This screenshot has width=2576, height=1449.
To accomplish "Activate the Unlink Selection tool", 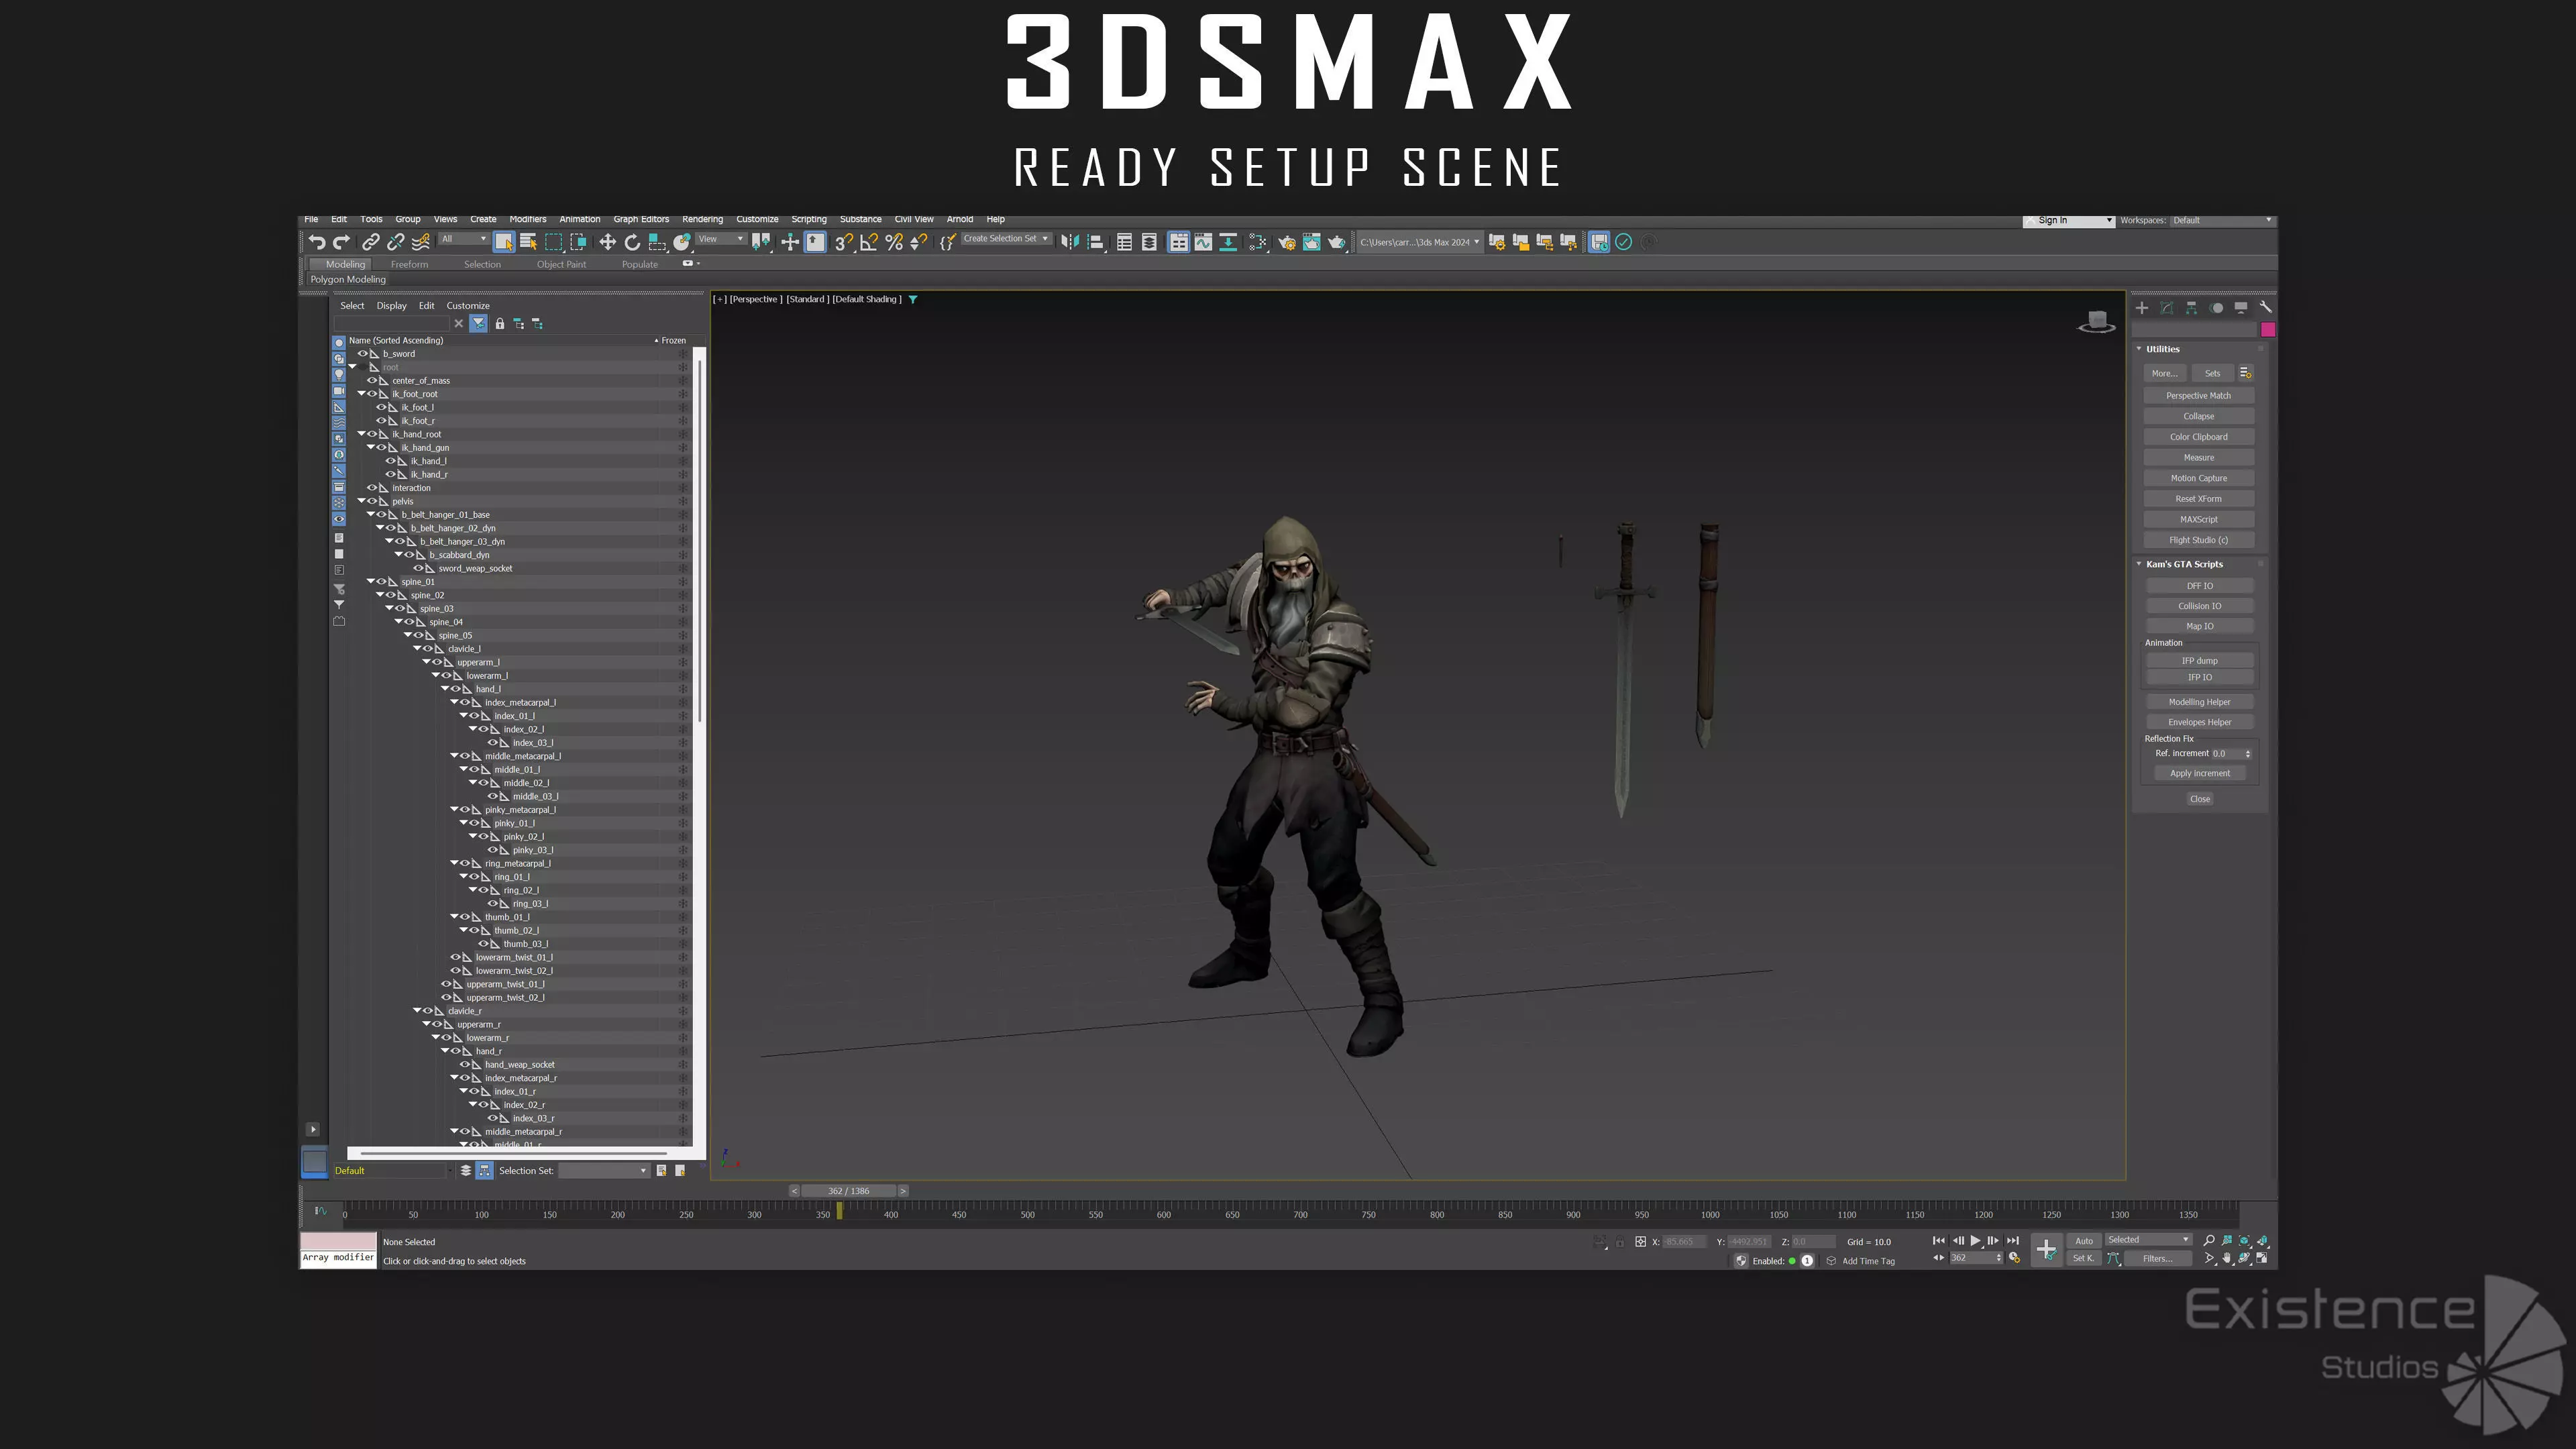I will click(396, 242).
